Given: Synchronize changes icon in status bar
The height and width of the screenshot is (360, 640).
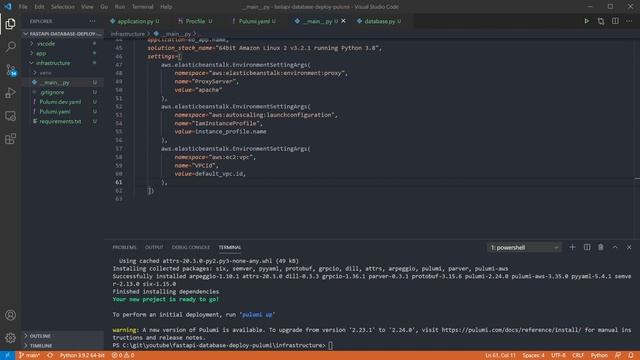Looking at the screenshot, I should pyautogui.click(x=50, y=355).
